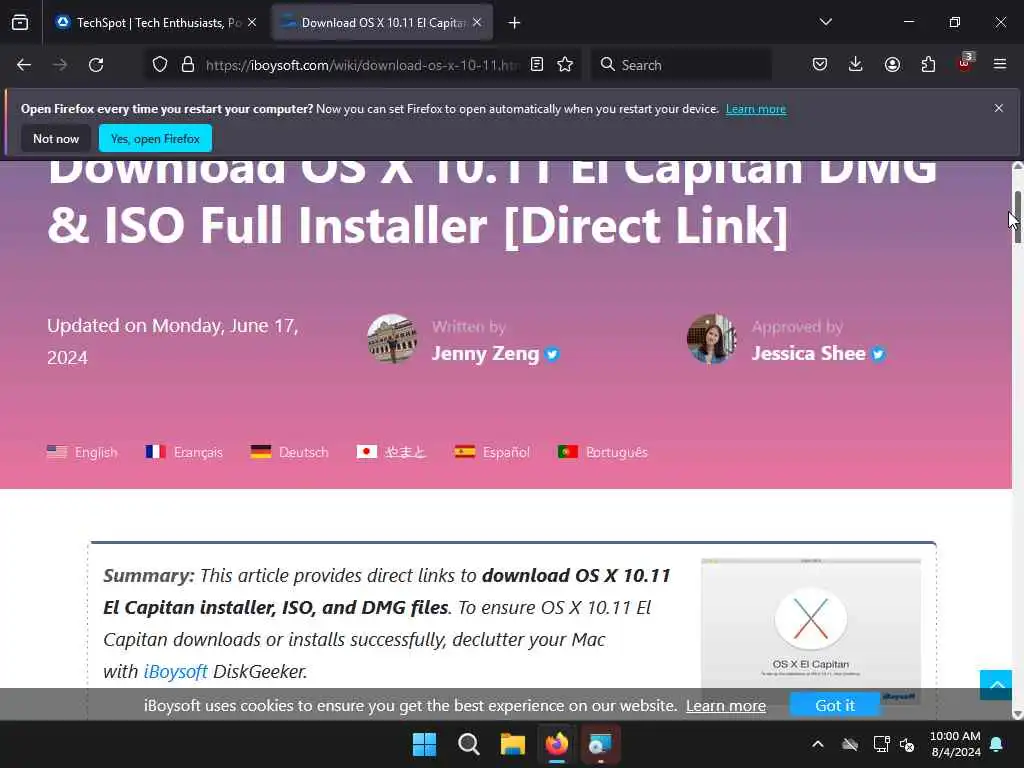Open tracking protection shield icon

point(160,65)
